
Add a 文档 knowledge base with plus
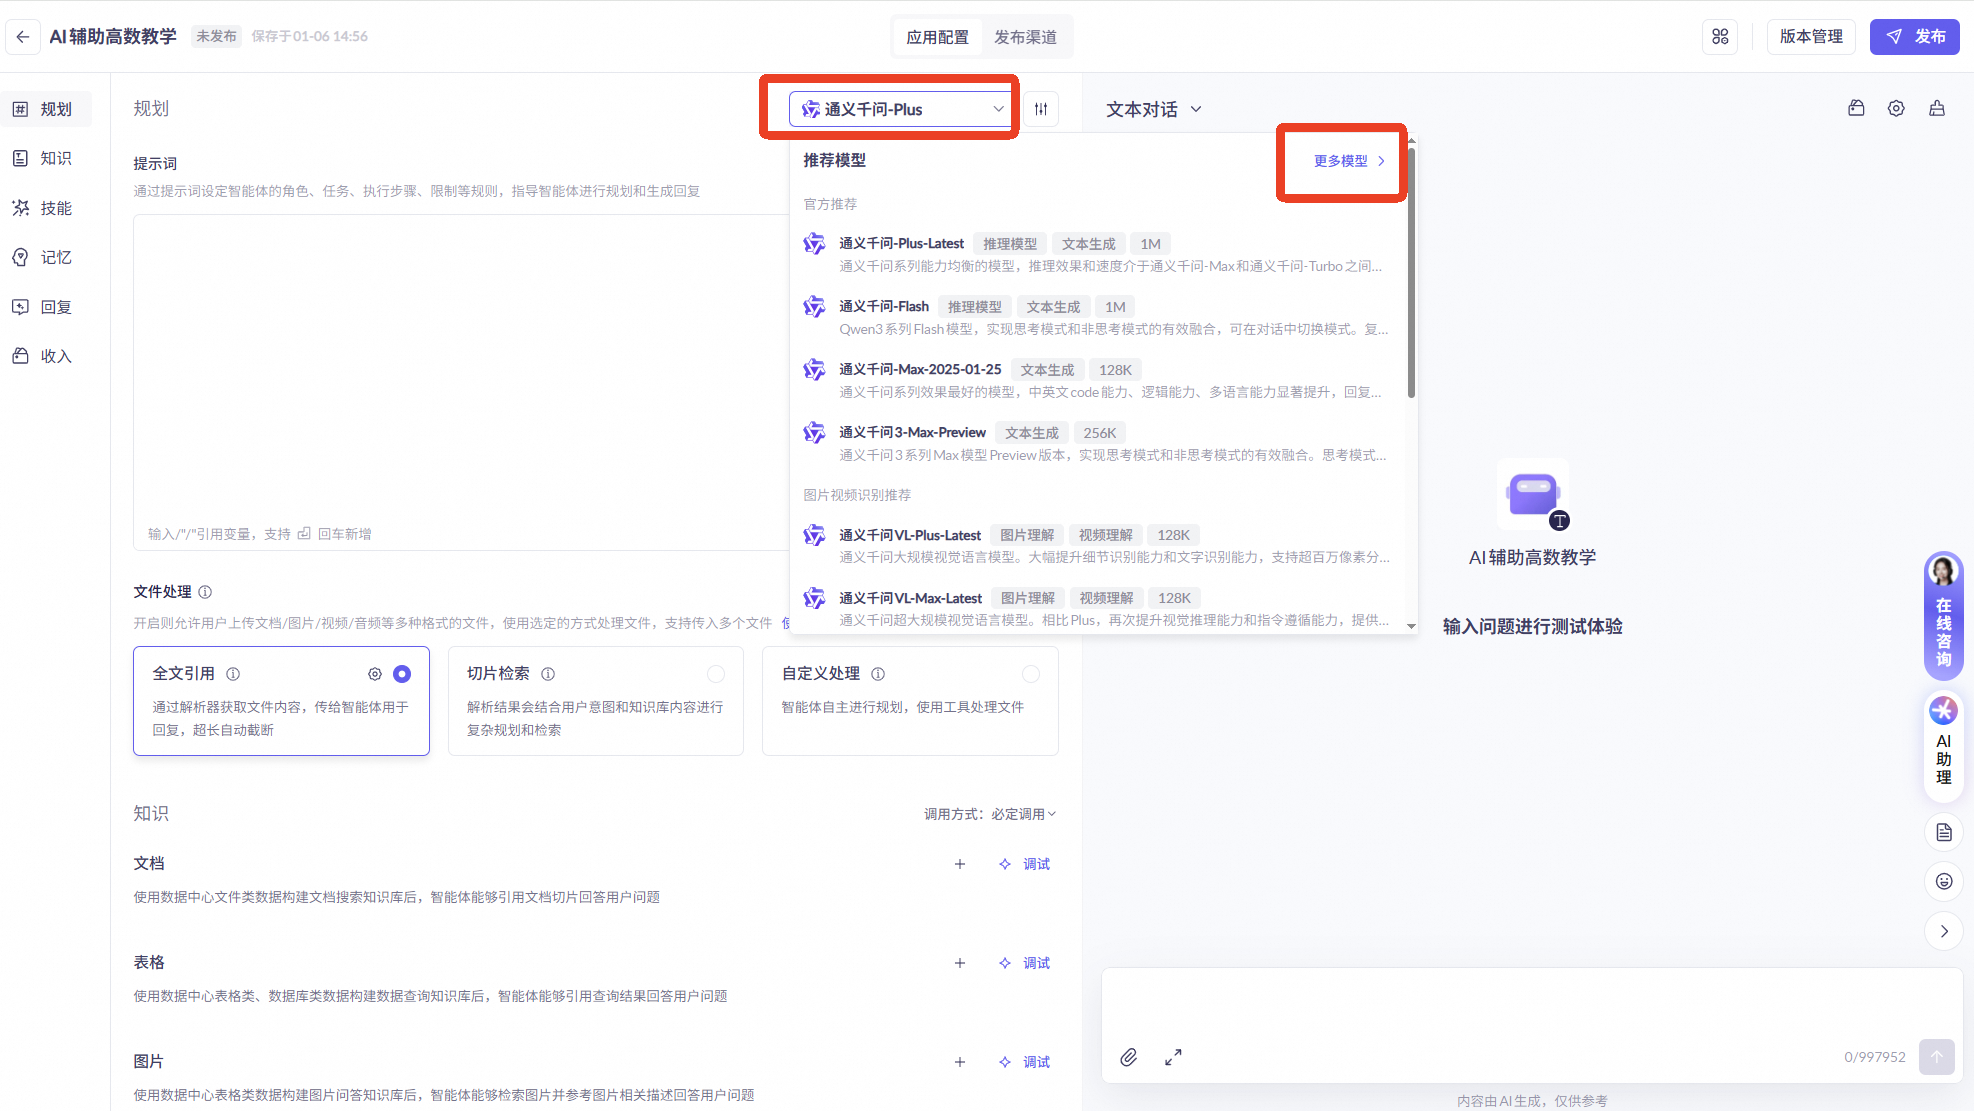click(960, 864)
